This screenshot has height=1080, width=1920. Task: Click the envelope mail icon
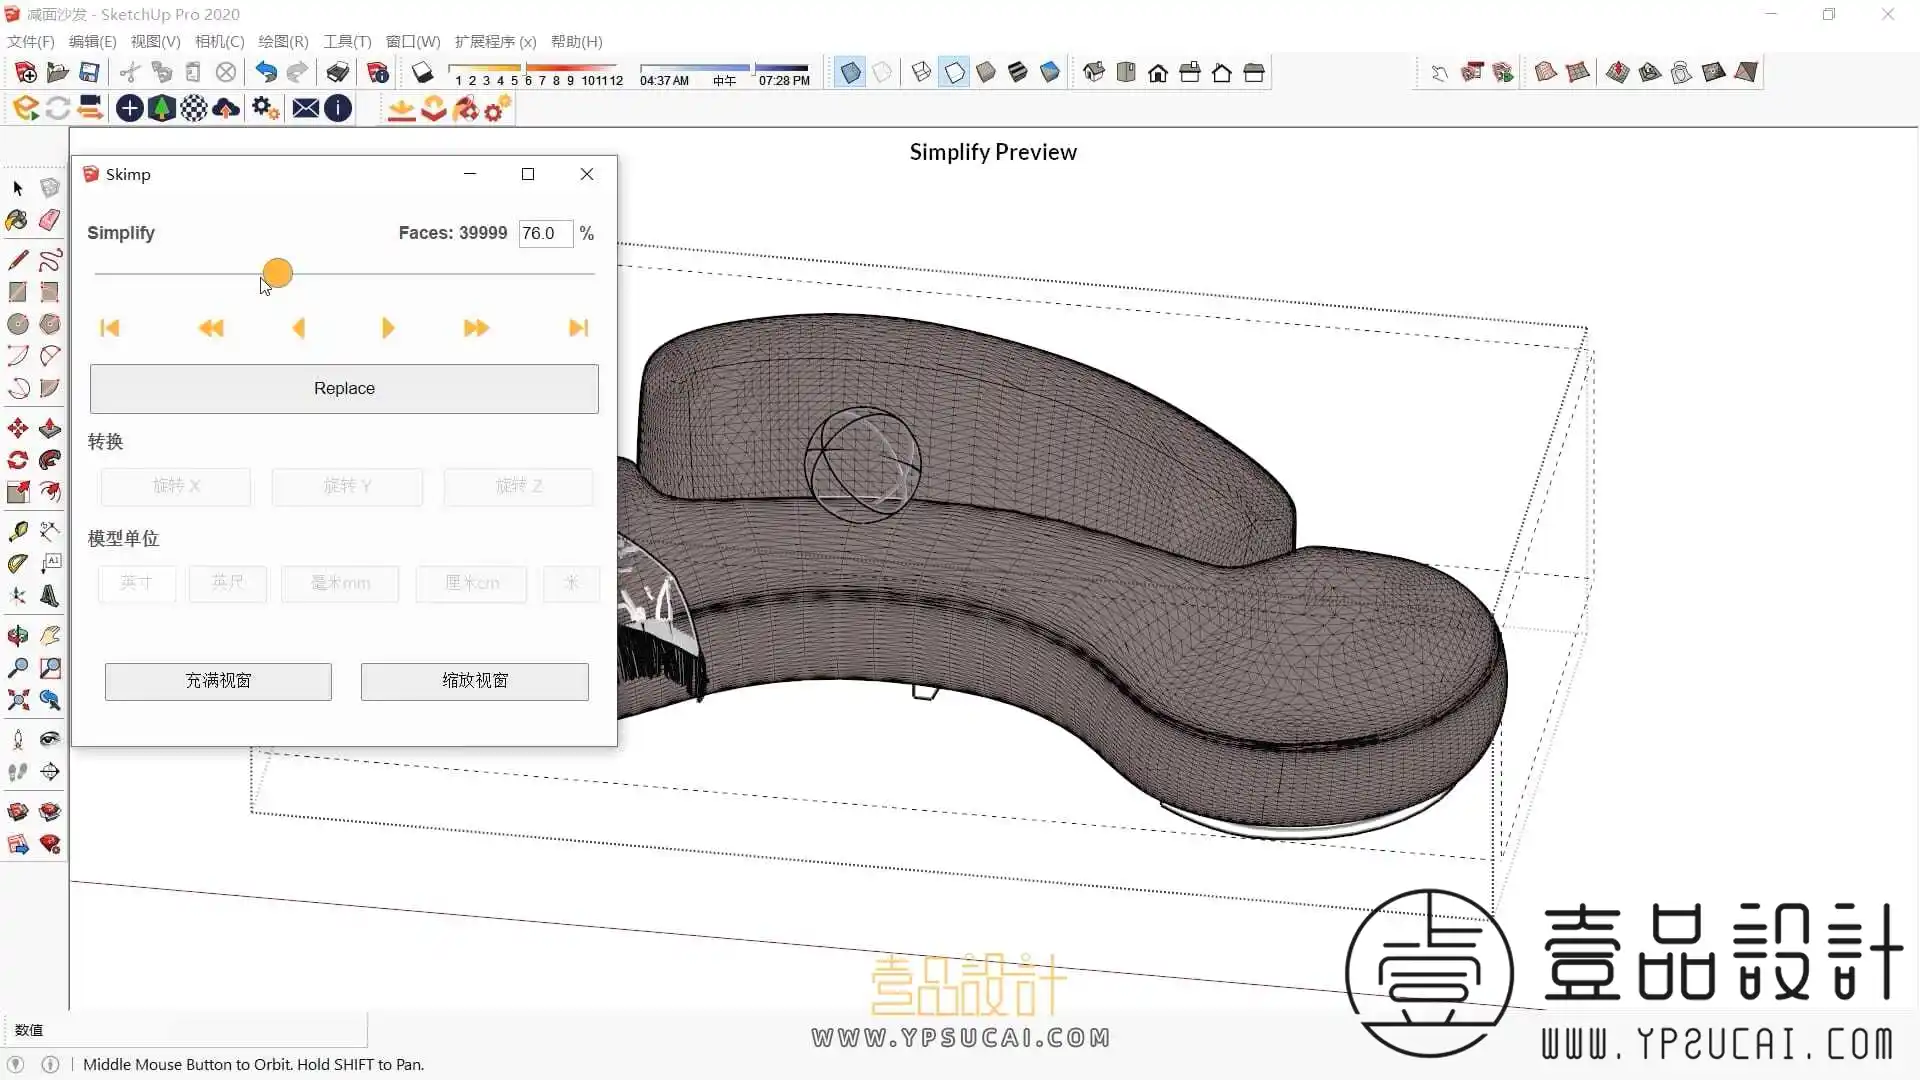pos(306,108)
